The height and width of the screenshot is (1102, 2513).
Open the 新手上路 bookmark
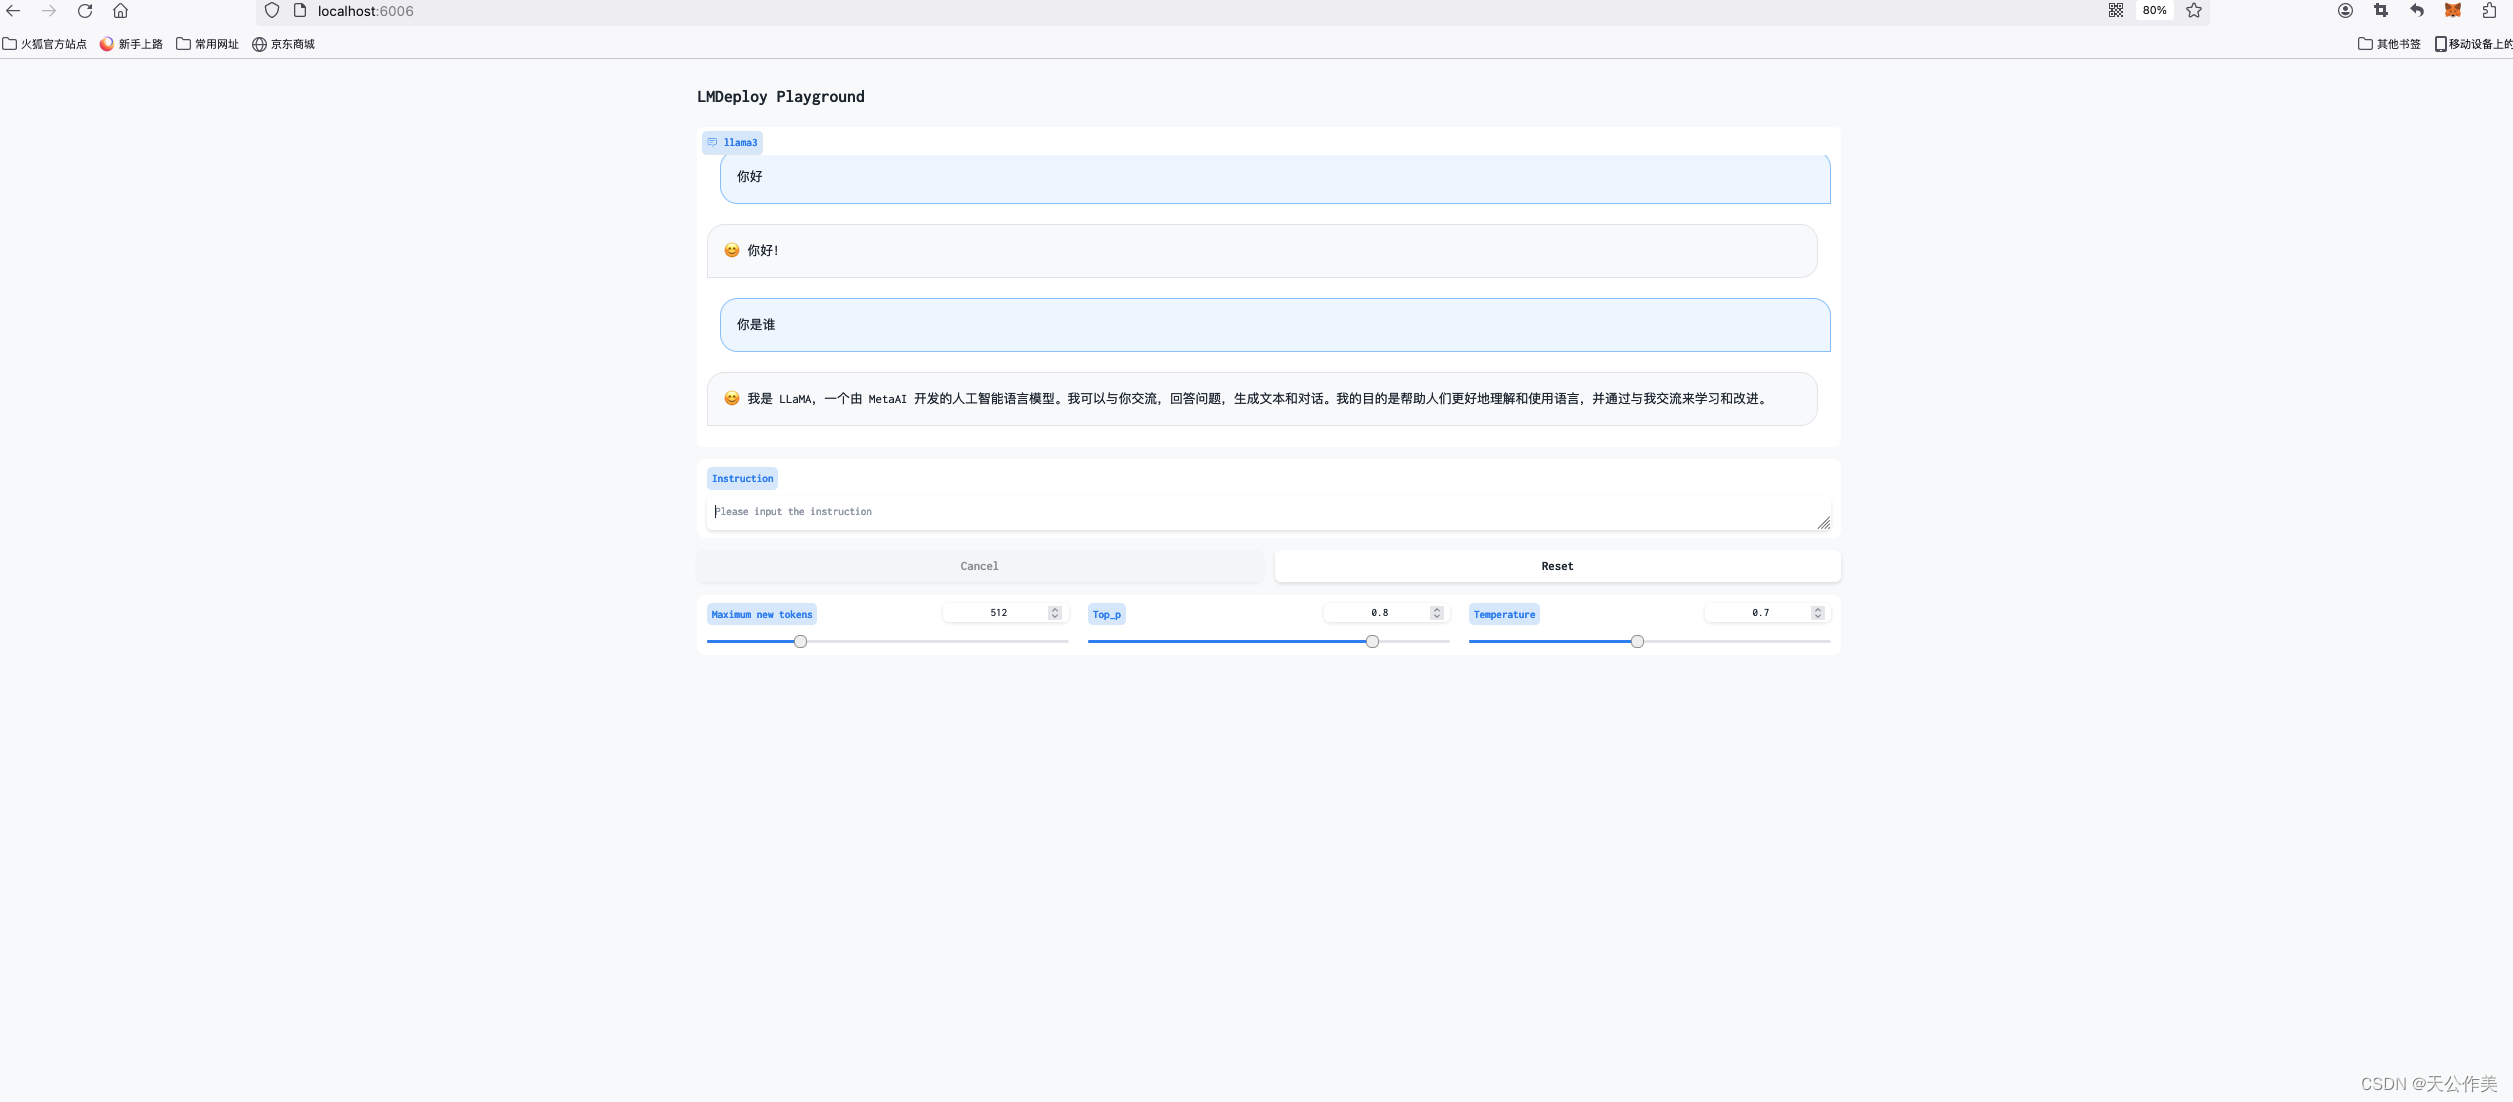tap(132, 44)
